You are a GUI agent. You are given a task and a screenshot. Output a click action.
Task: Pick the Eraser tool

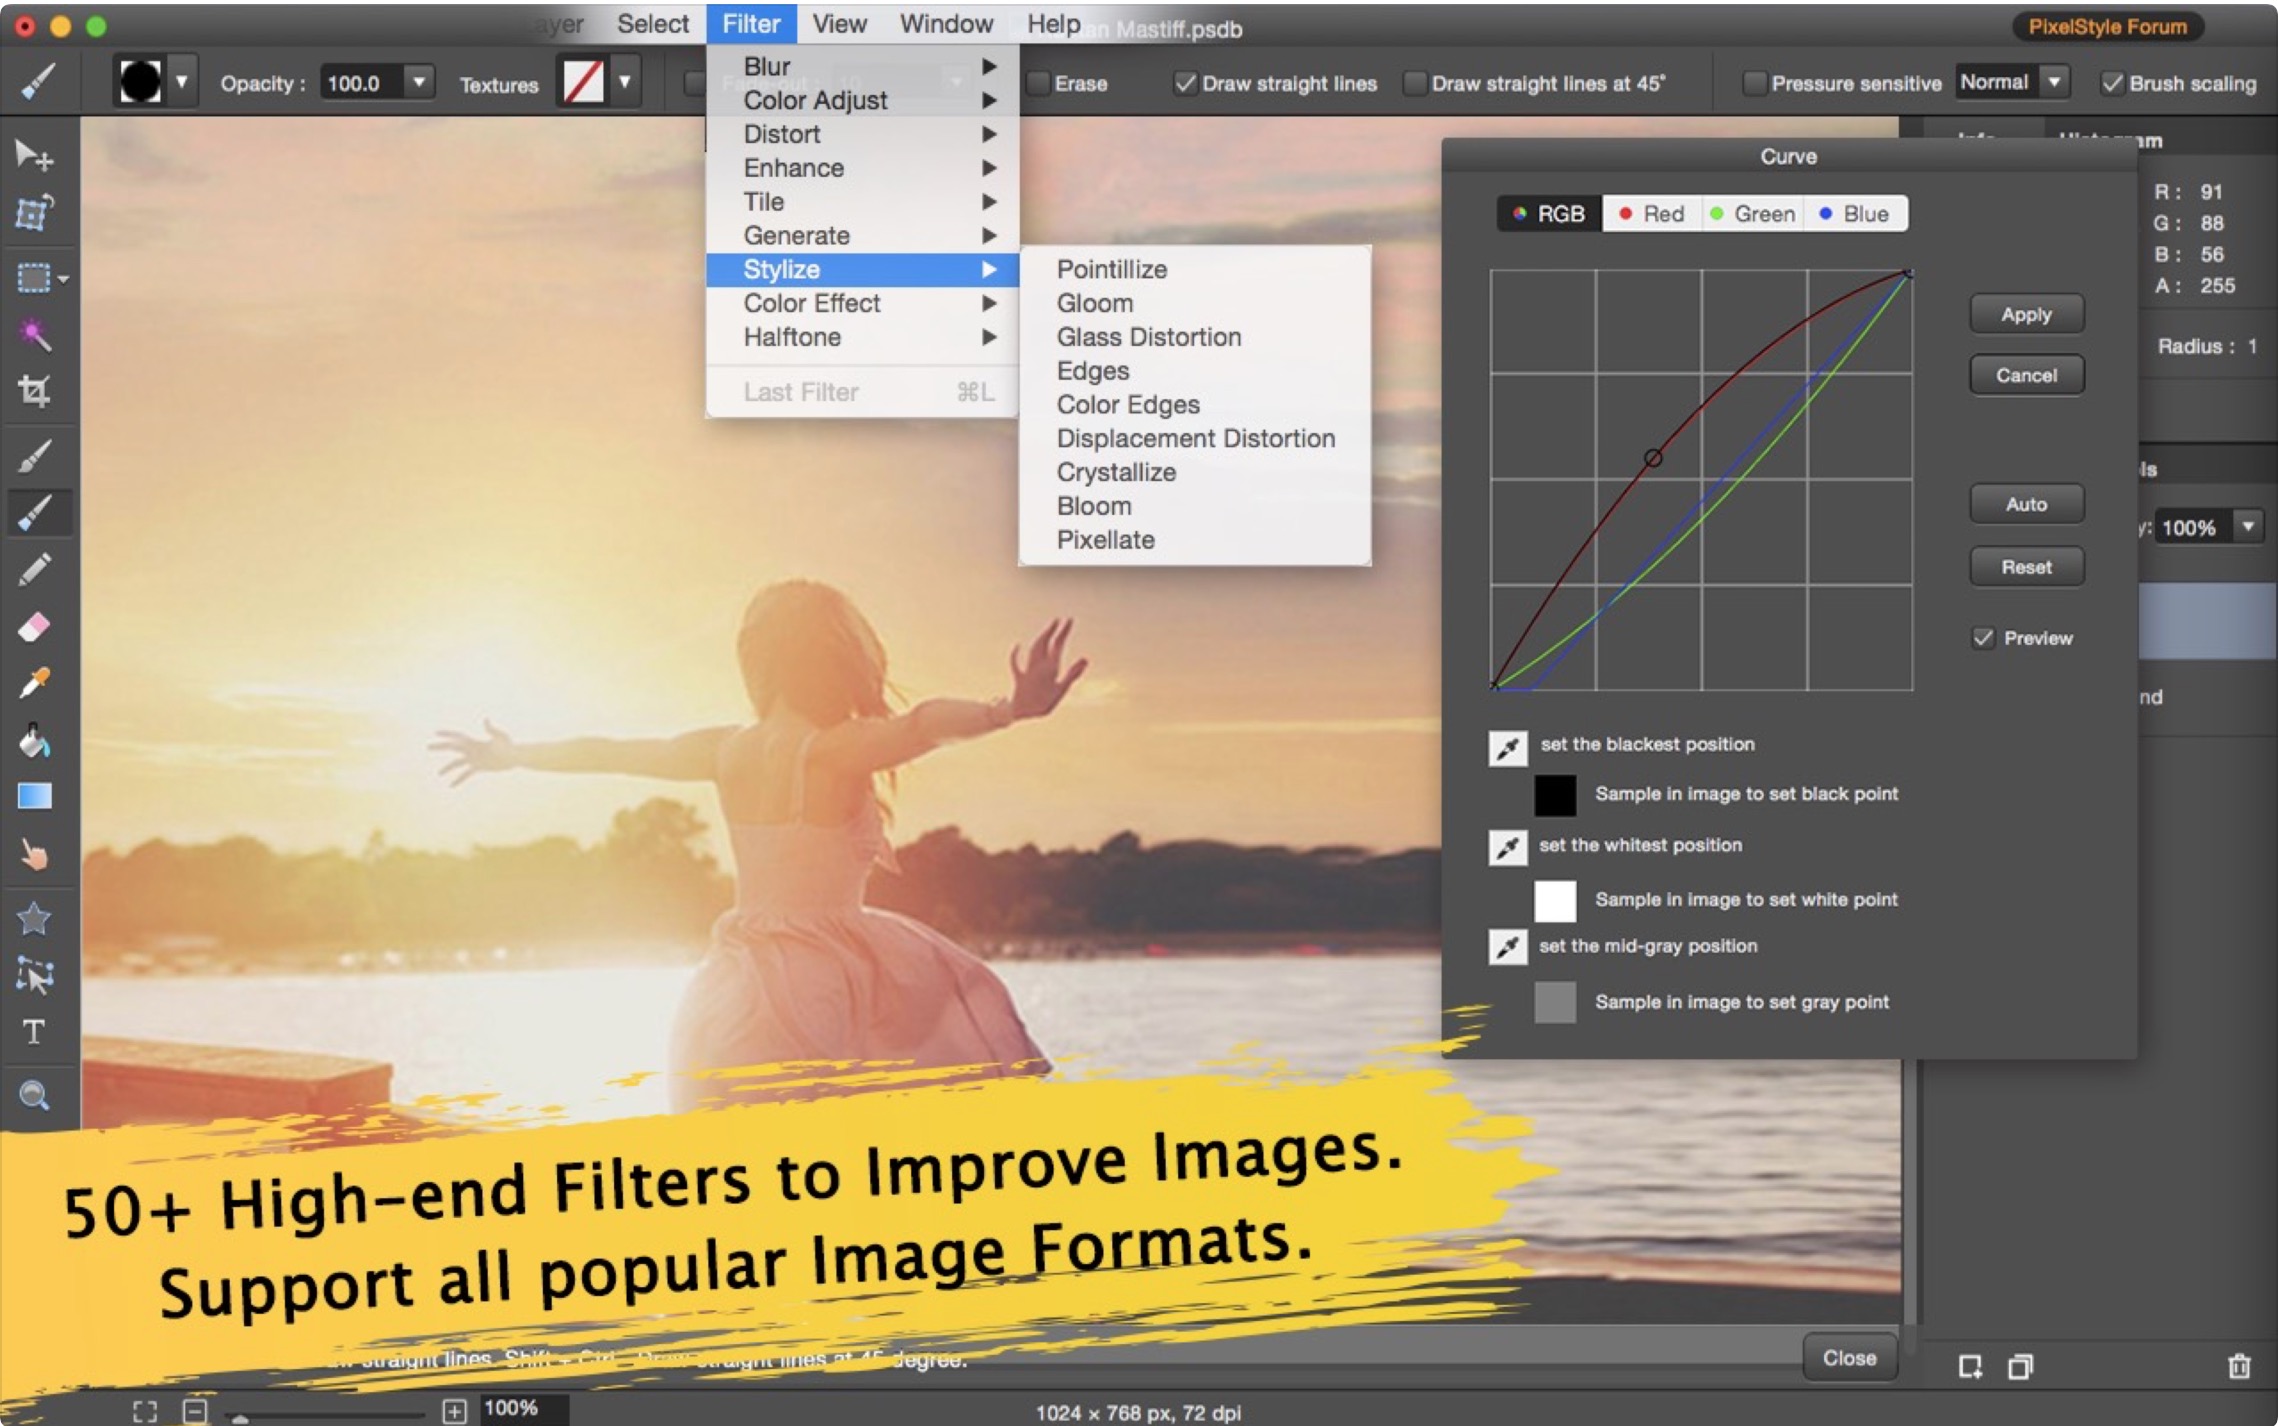(x=34, y=627)
